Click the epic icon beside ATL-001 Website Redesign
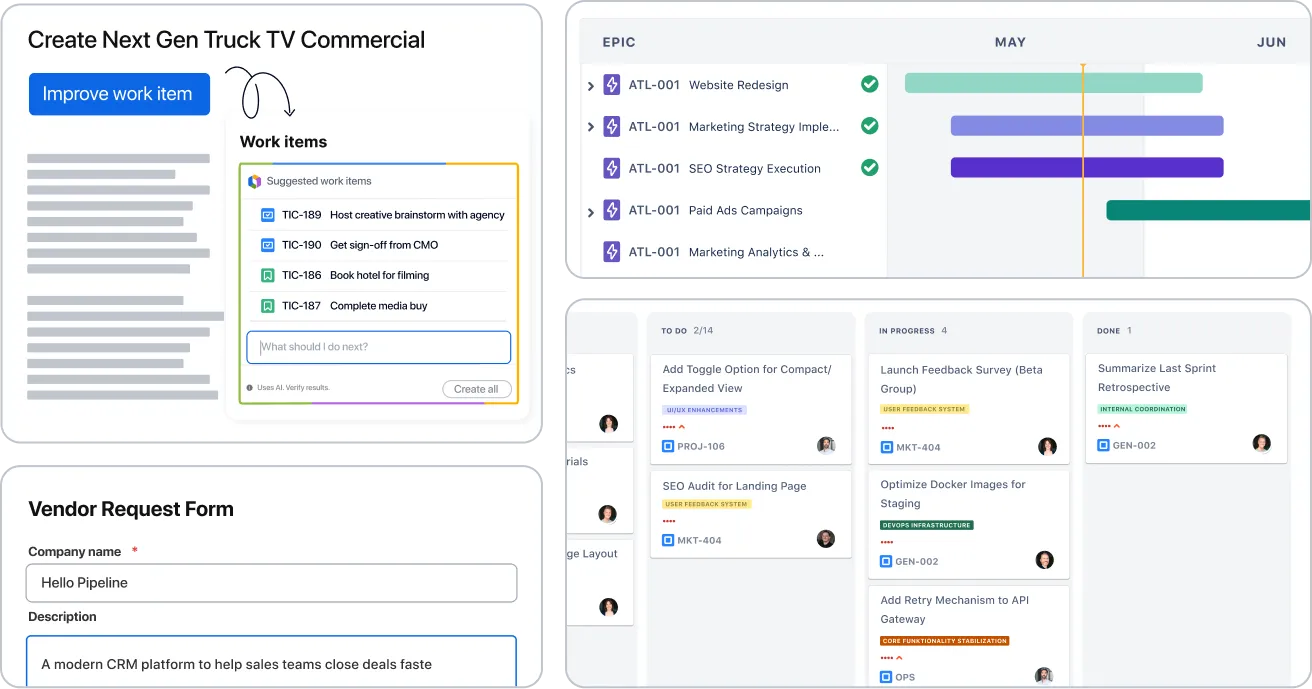 coord(611,85)
